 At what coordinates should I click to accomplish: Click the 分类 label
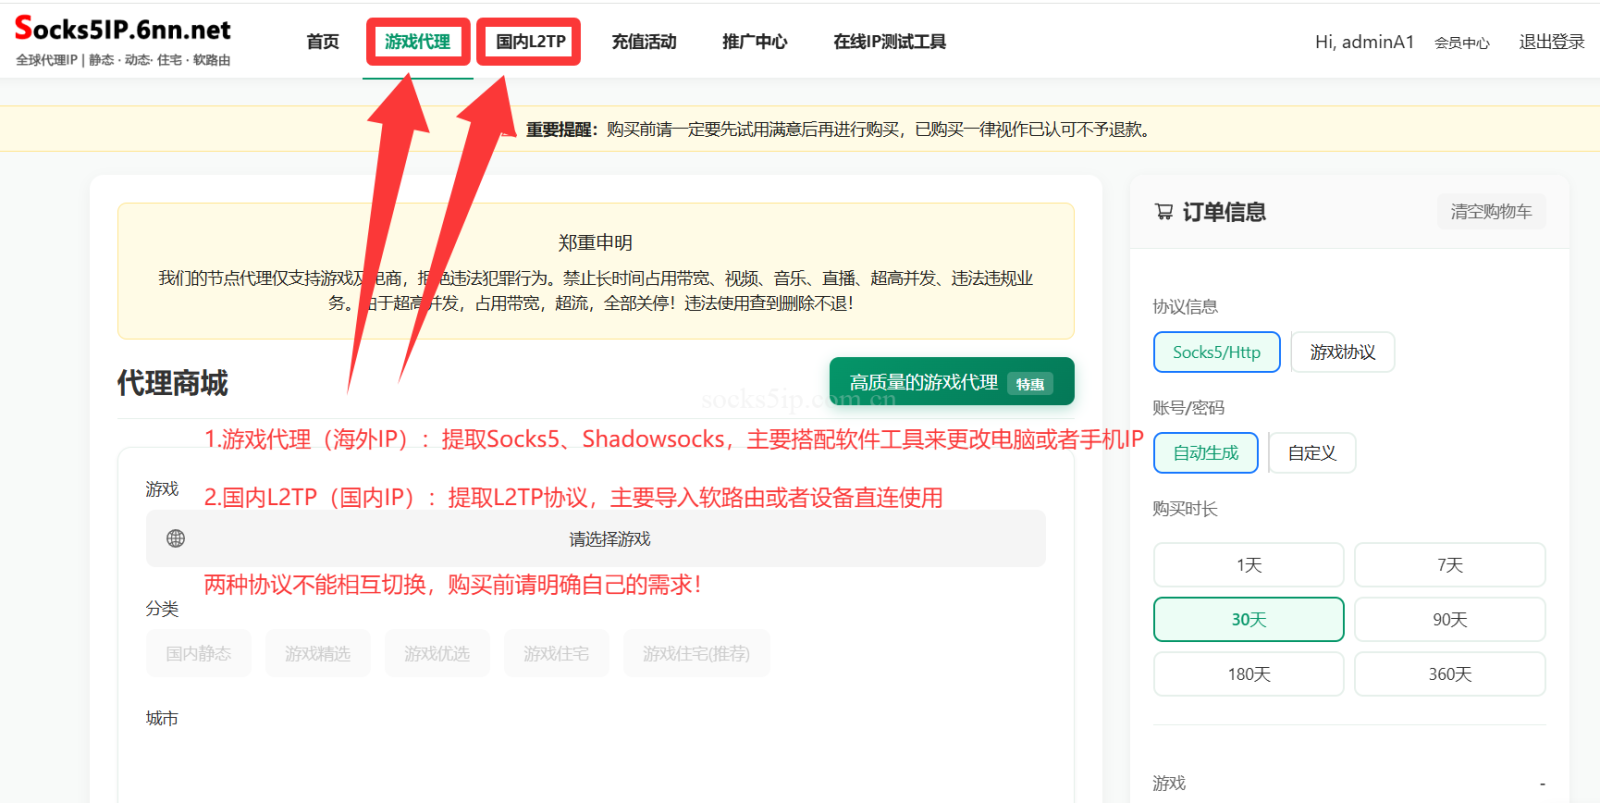pyautogui.click(x=162, y=609)
